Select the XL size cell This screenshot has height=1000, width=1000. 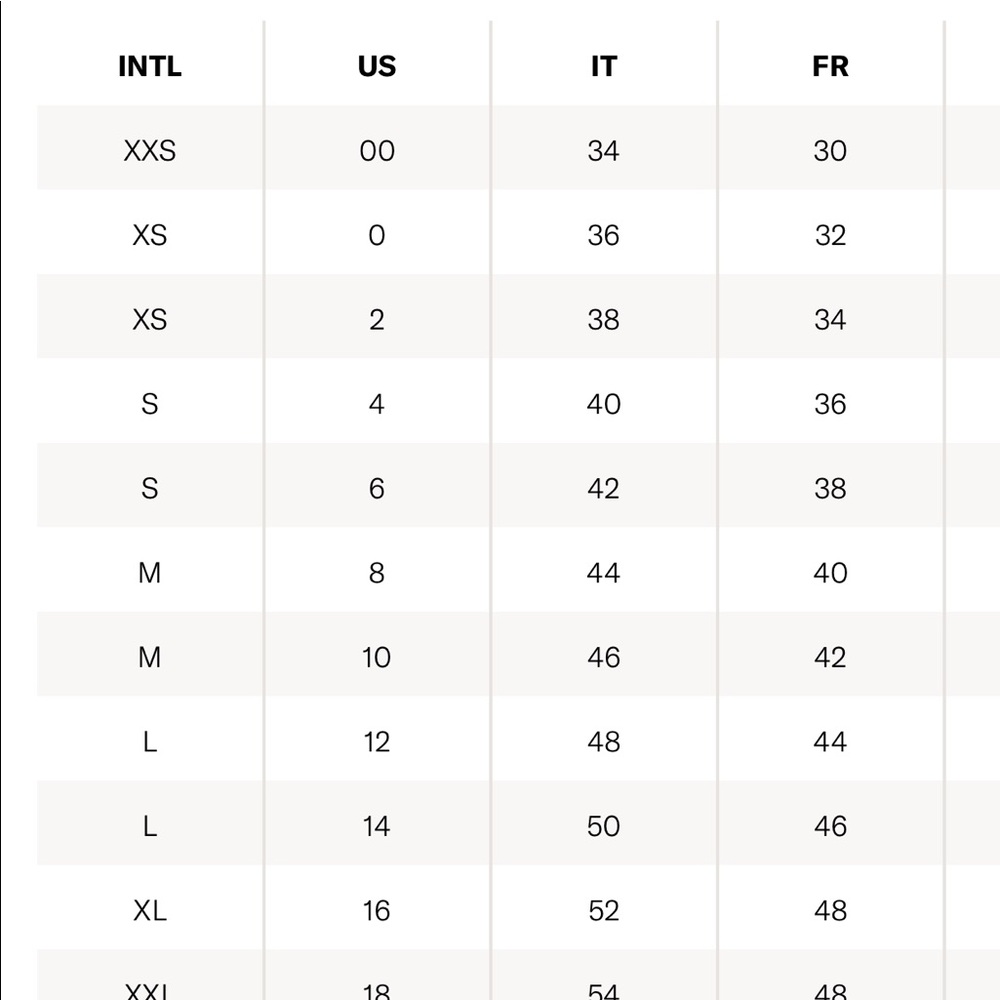point(150,911)
